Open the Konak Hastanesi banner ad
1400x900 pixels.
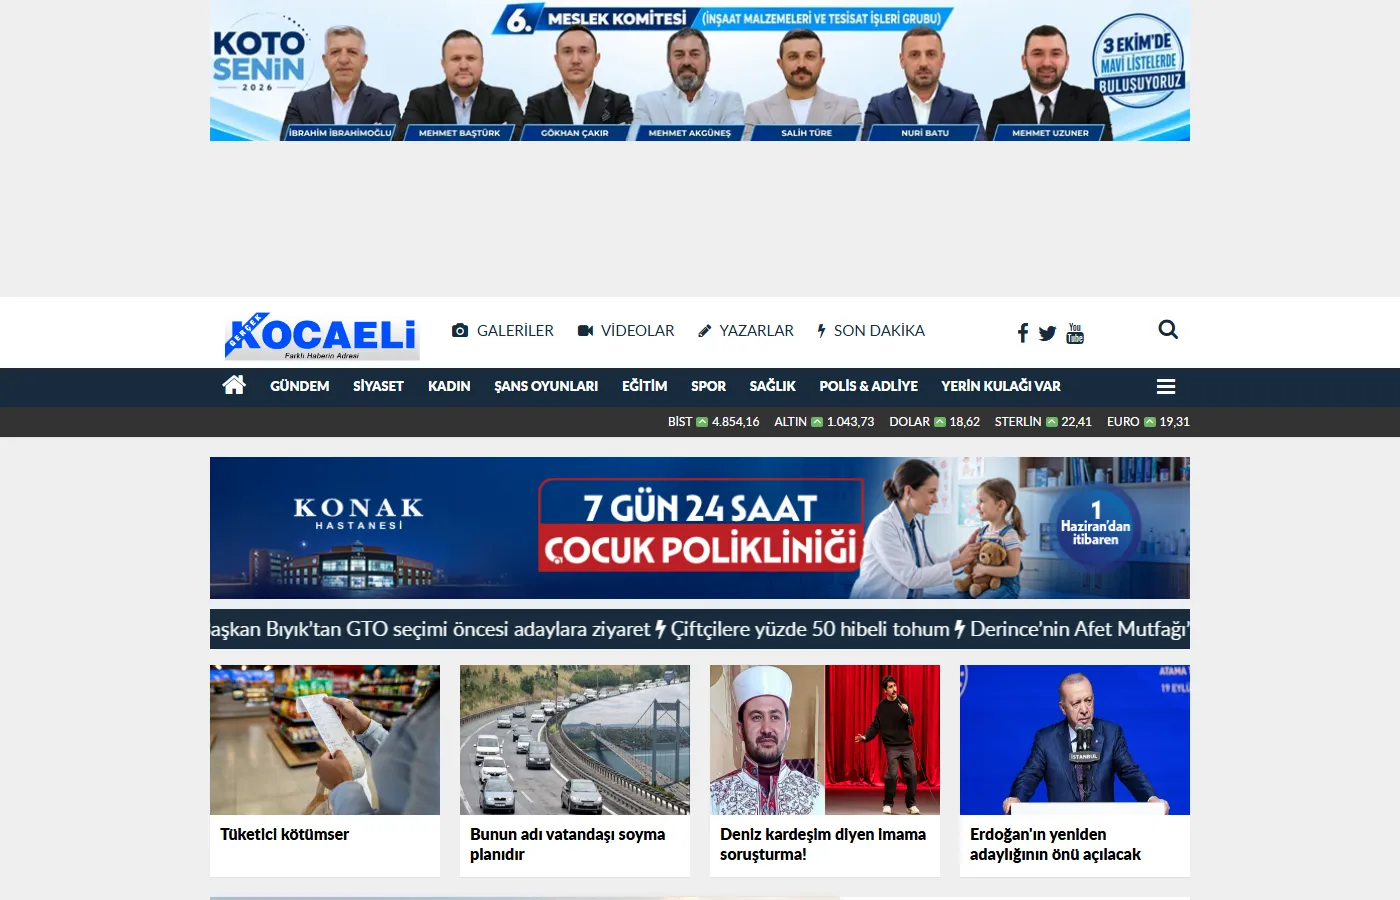[x=700, y=528]
